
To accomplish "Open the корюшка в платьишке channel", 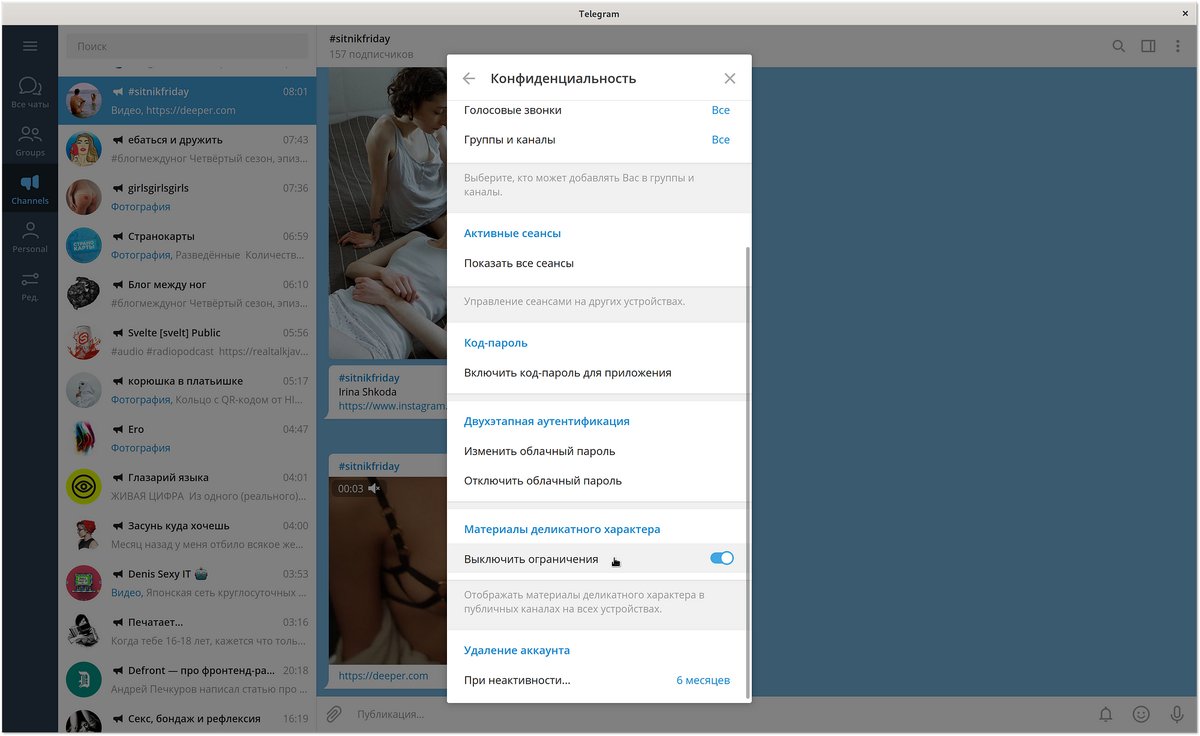I will click(x=187, y=390).
